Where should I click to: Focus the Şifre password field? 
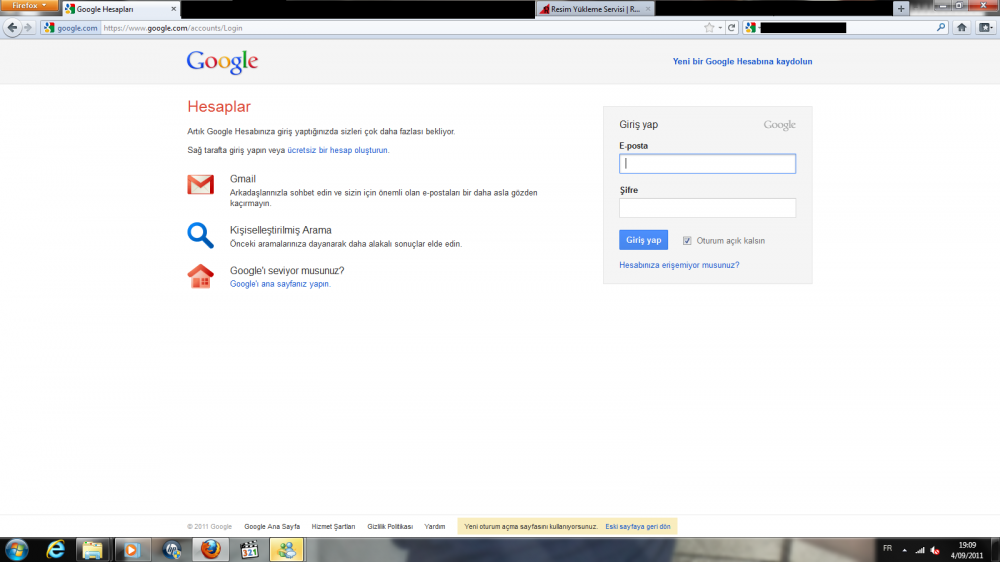point(707,207)
